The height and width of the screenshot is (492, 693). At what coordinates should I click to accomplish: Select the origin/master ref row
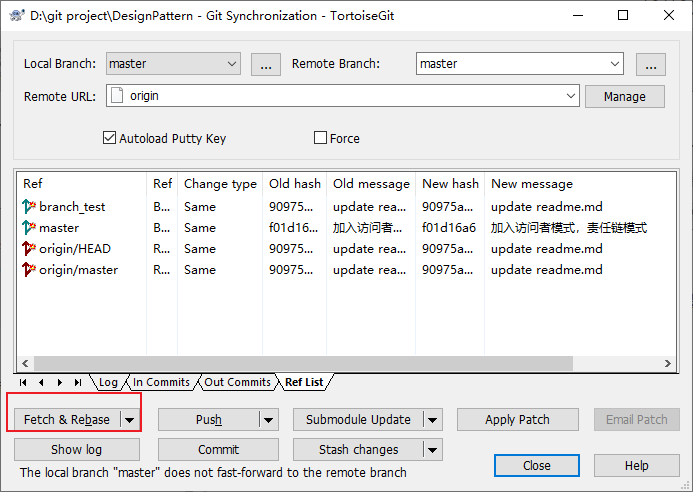tap(346, 270)
